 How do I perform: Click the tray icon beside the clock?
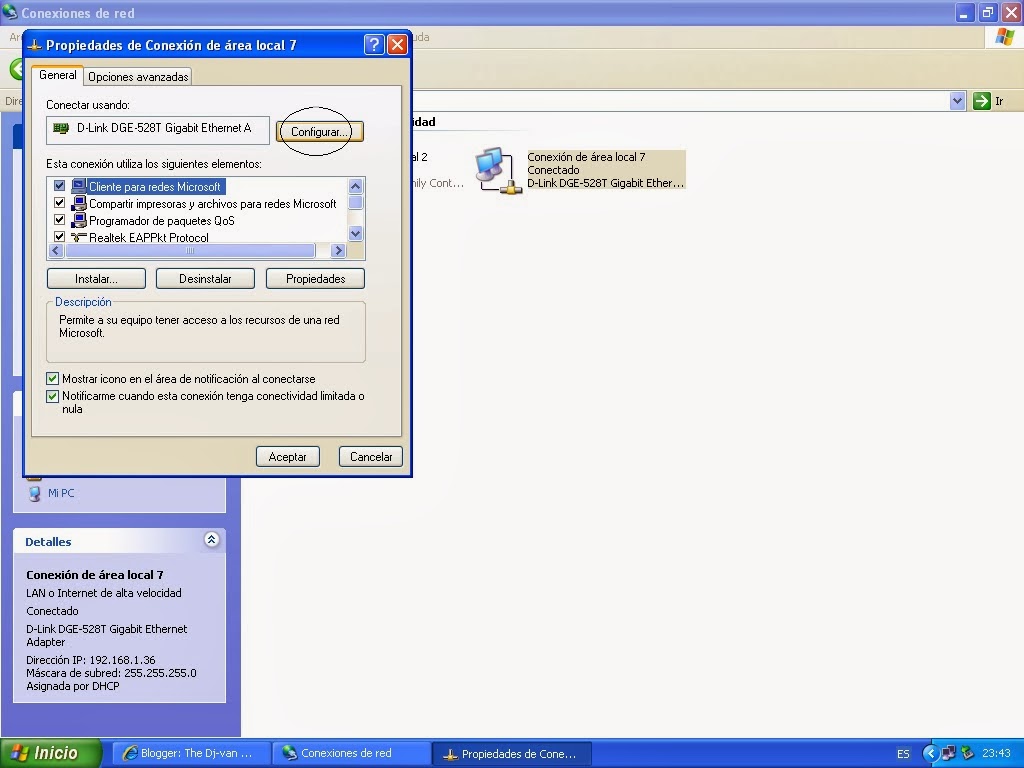[x=968, y=754]
